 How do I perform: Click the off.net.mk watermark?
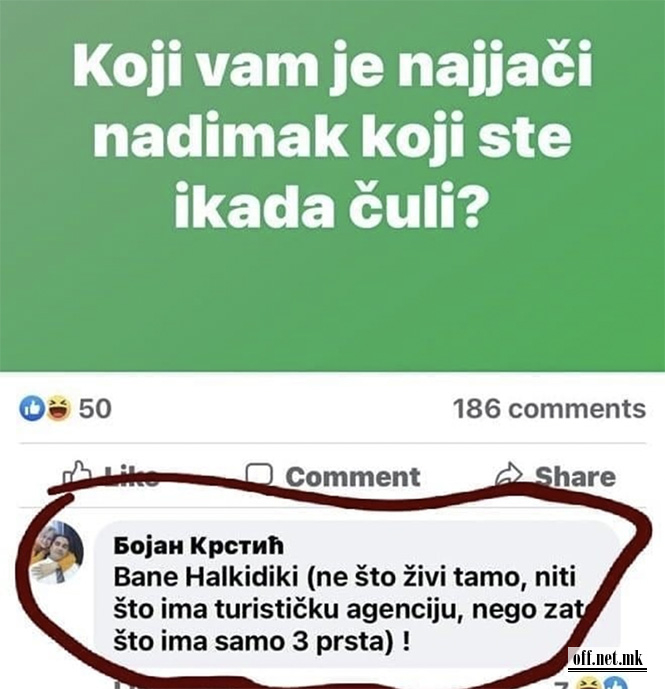pyautogui.click(x=607, y=661)
